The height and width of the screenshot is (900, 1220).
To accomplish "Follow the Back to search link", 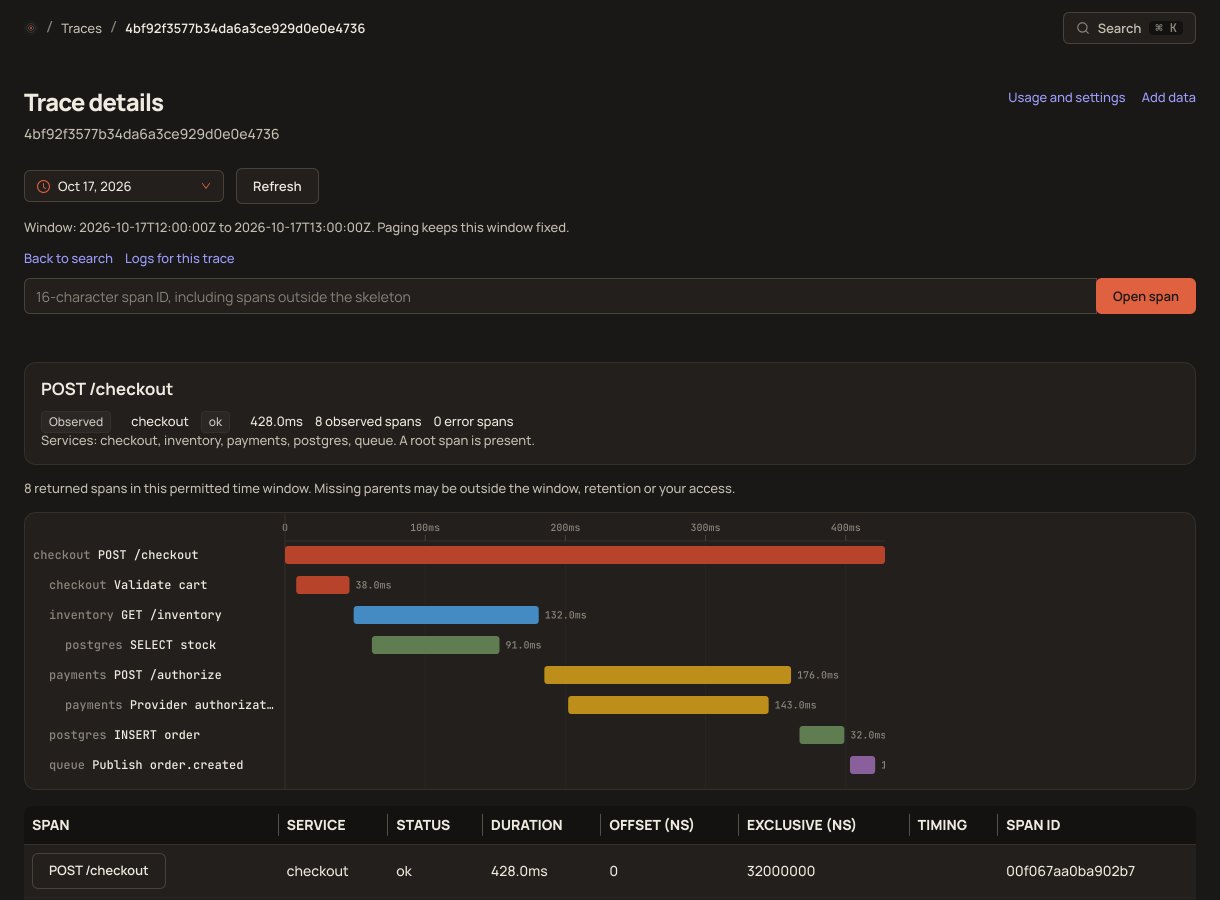I will click(x=68, y=258).
